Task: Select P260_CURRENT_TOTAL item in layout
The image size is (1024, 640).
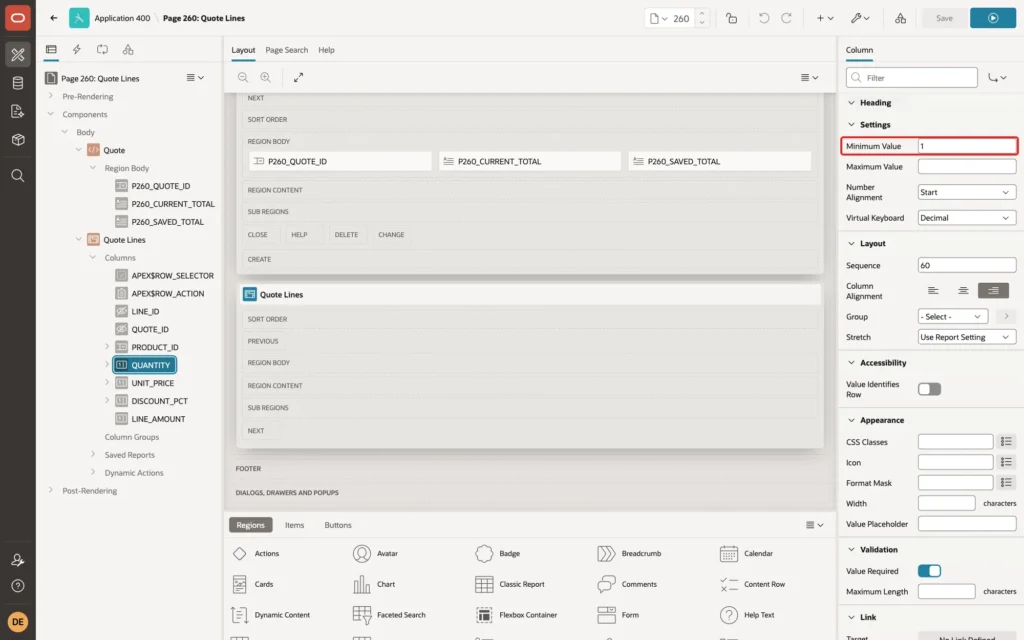Action: (x=530, y=161)
